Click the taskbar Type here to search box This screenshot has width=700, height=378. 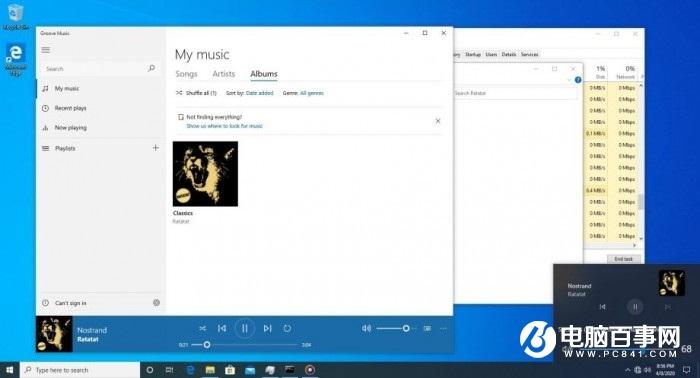pyautogui.click(x=80, y=370)
